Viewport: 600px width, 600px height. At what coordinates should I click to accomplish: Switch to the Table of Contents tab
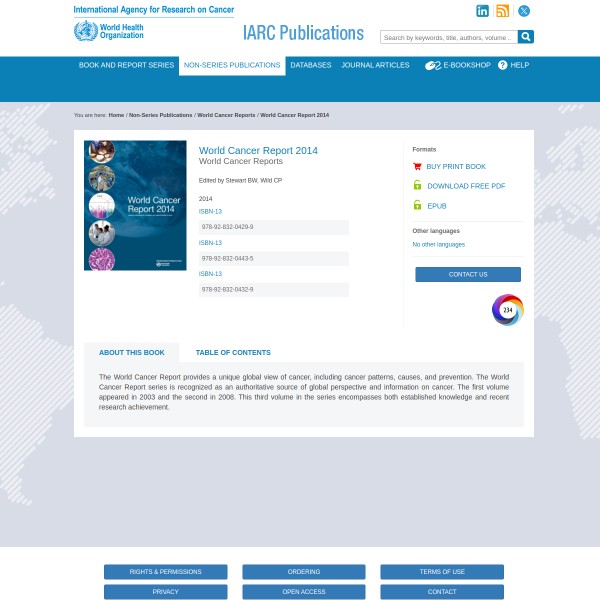click(x=233, y=352)
